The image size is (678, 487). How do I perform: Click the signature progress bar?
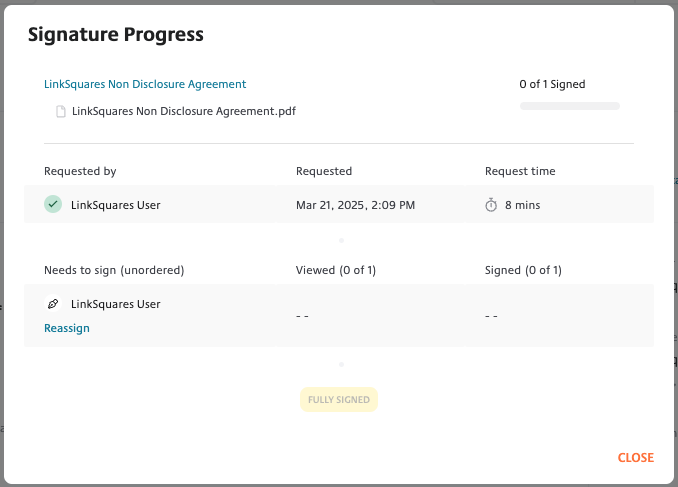click(569, 106)
